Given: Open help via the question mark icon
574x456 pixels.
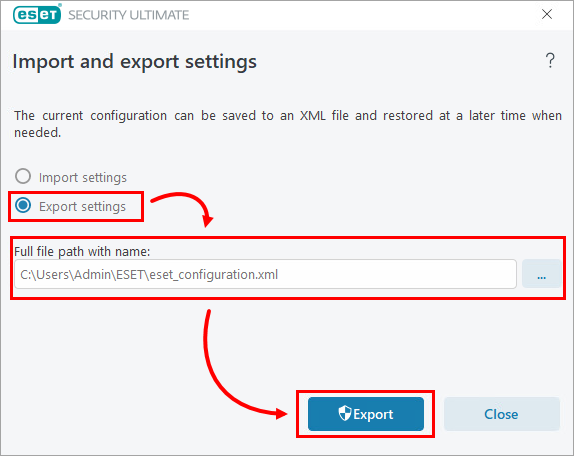Looking at the screenshot, I should 550,61.
